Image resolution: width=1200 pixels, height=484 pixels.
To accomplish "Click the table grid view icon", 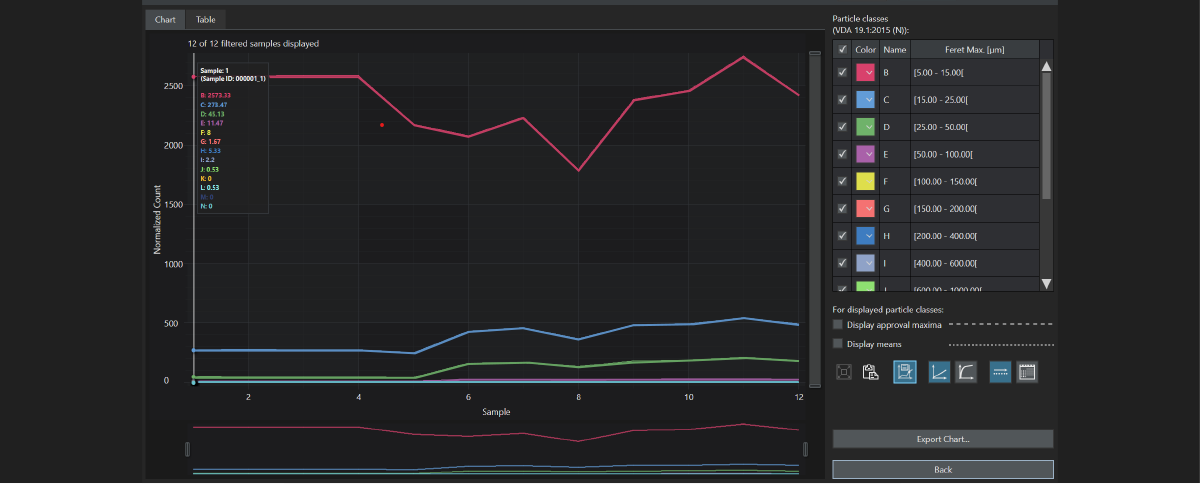I will (x=1027, y=372).
